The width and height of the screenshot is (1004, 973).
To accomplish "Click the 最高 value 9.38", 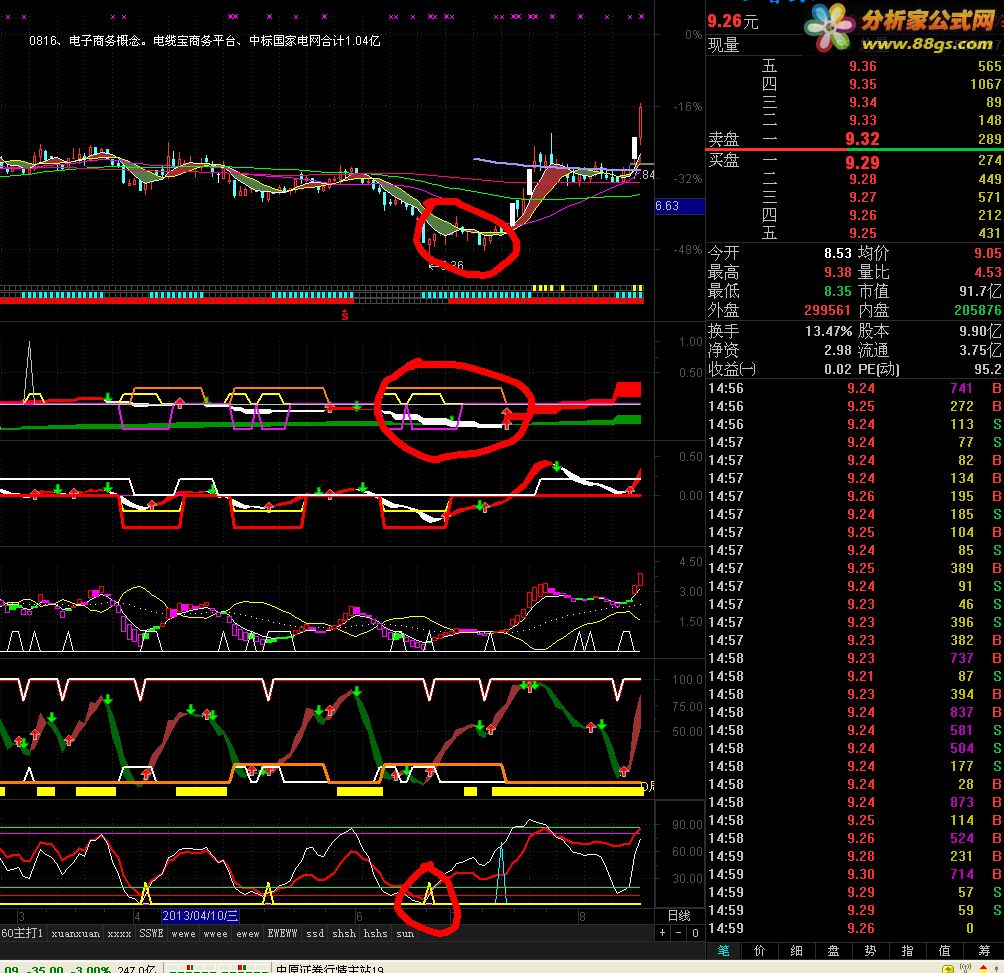I will tap(838, 273).
